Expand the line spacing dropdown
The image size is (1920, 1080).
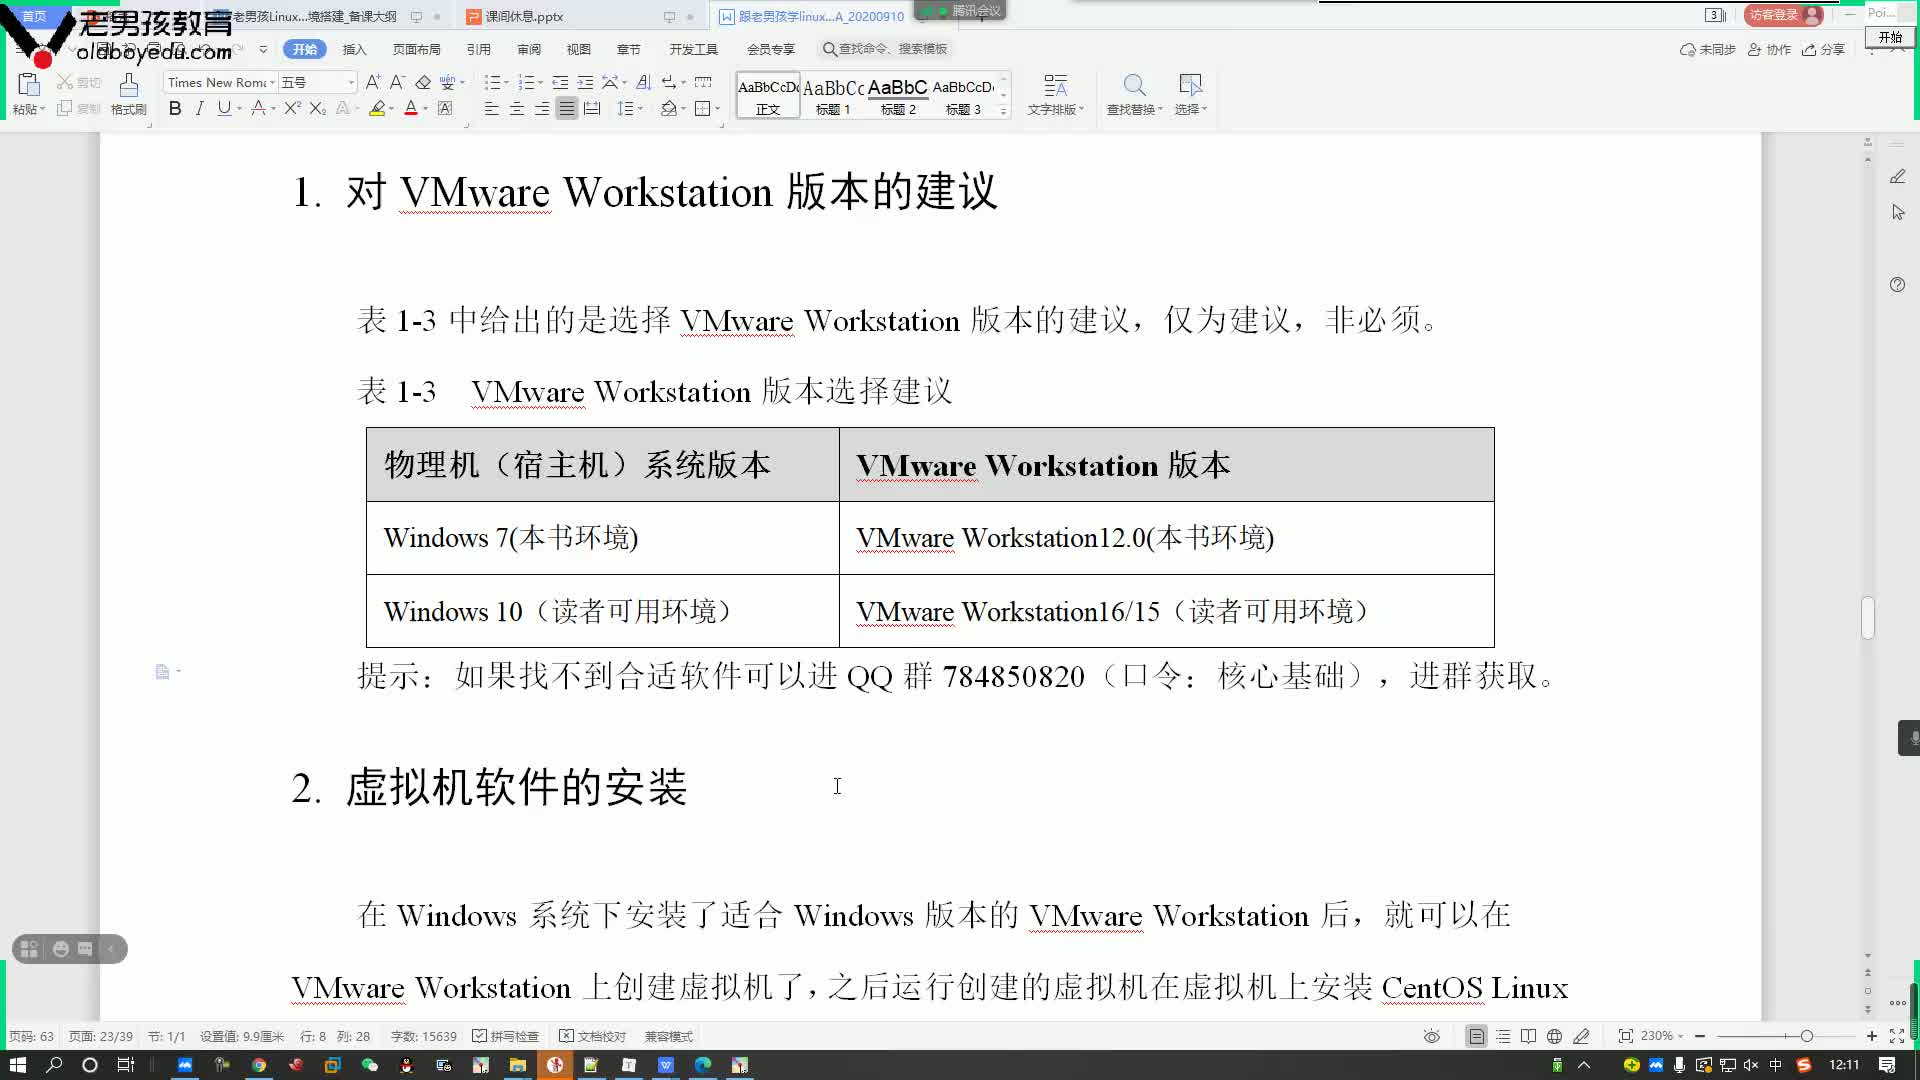pos(640,109)
